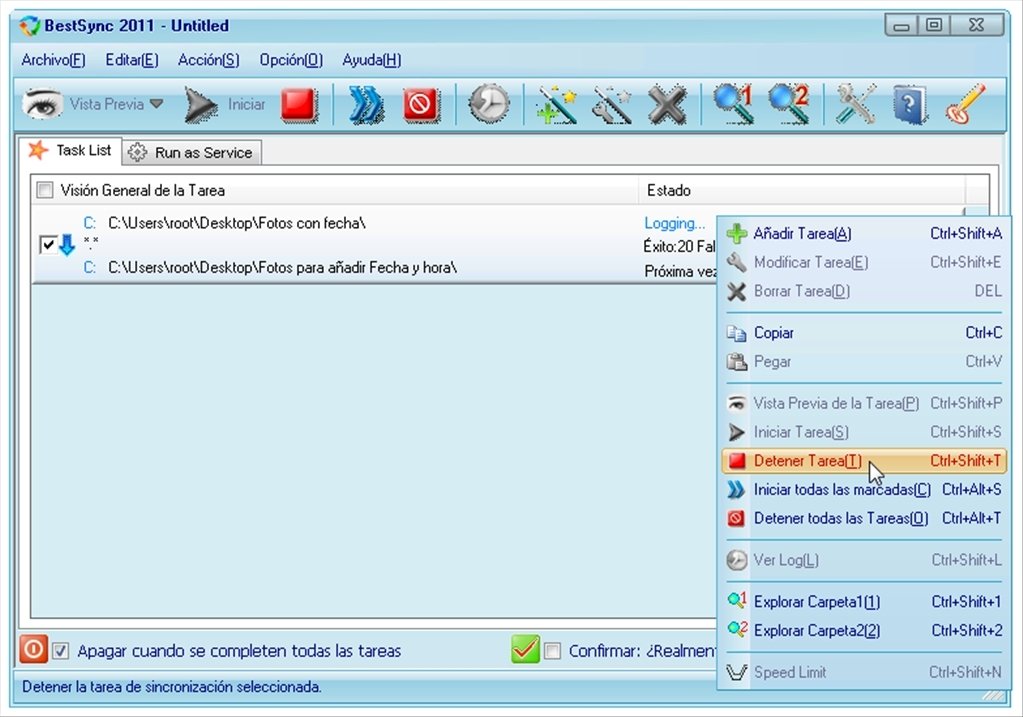1023x717 pixels.
Task: Choose Pegar from the context menu
Action: click(864, 361)
